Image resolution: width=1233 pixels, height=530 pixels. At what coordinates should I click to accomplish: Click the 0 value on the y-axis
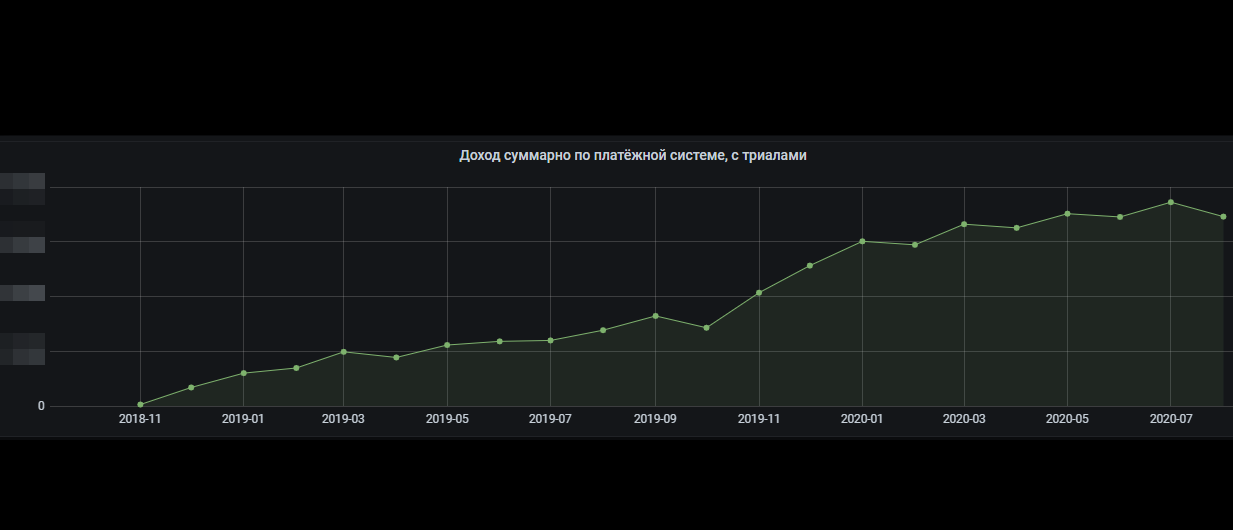coord(41,406)
